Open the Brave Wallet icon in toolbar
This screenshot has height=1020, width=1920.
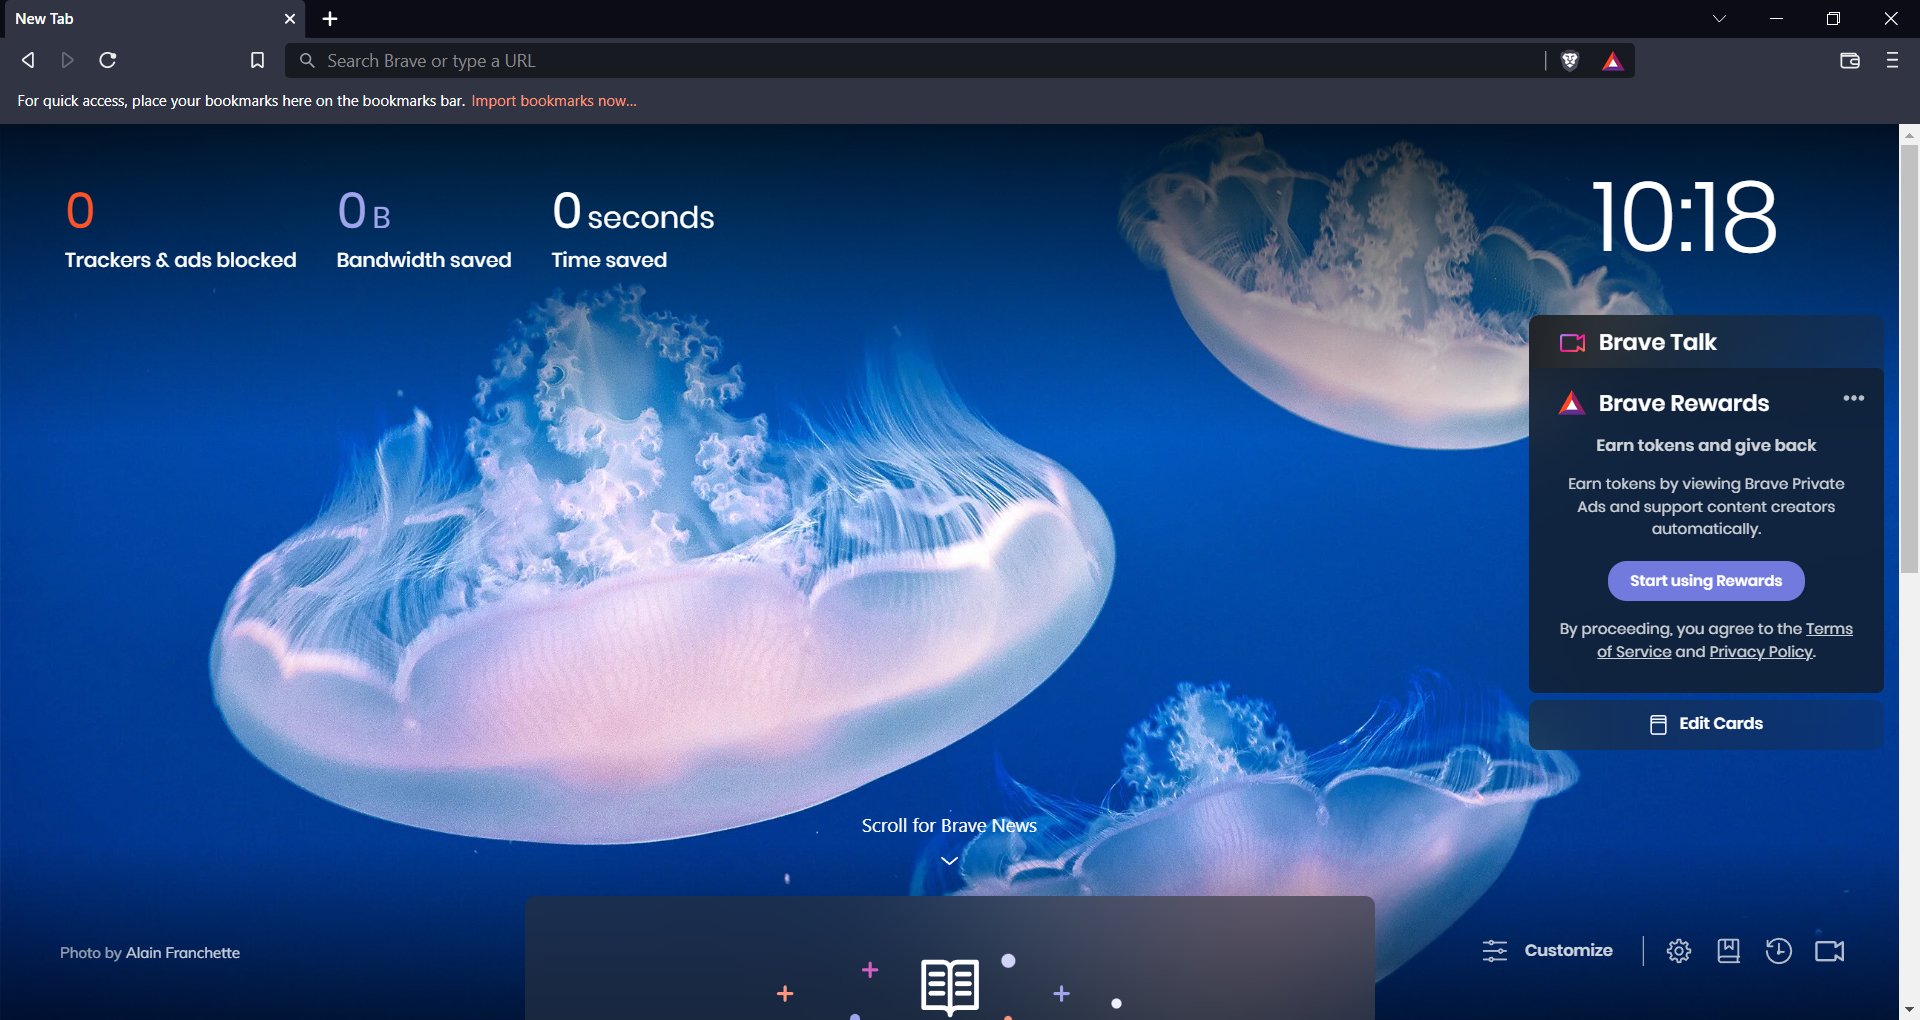1849,60
